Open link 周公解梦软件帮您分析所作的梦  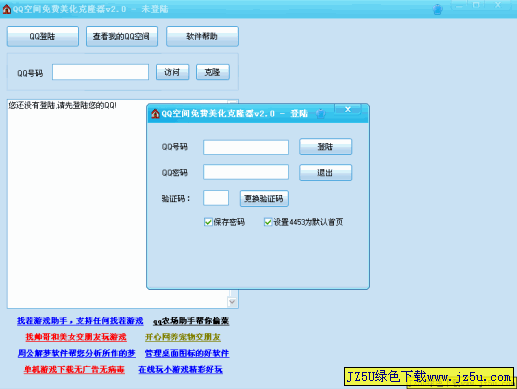[77, 353]
